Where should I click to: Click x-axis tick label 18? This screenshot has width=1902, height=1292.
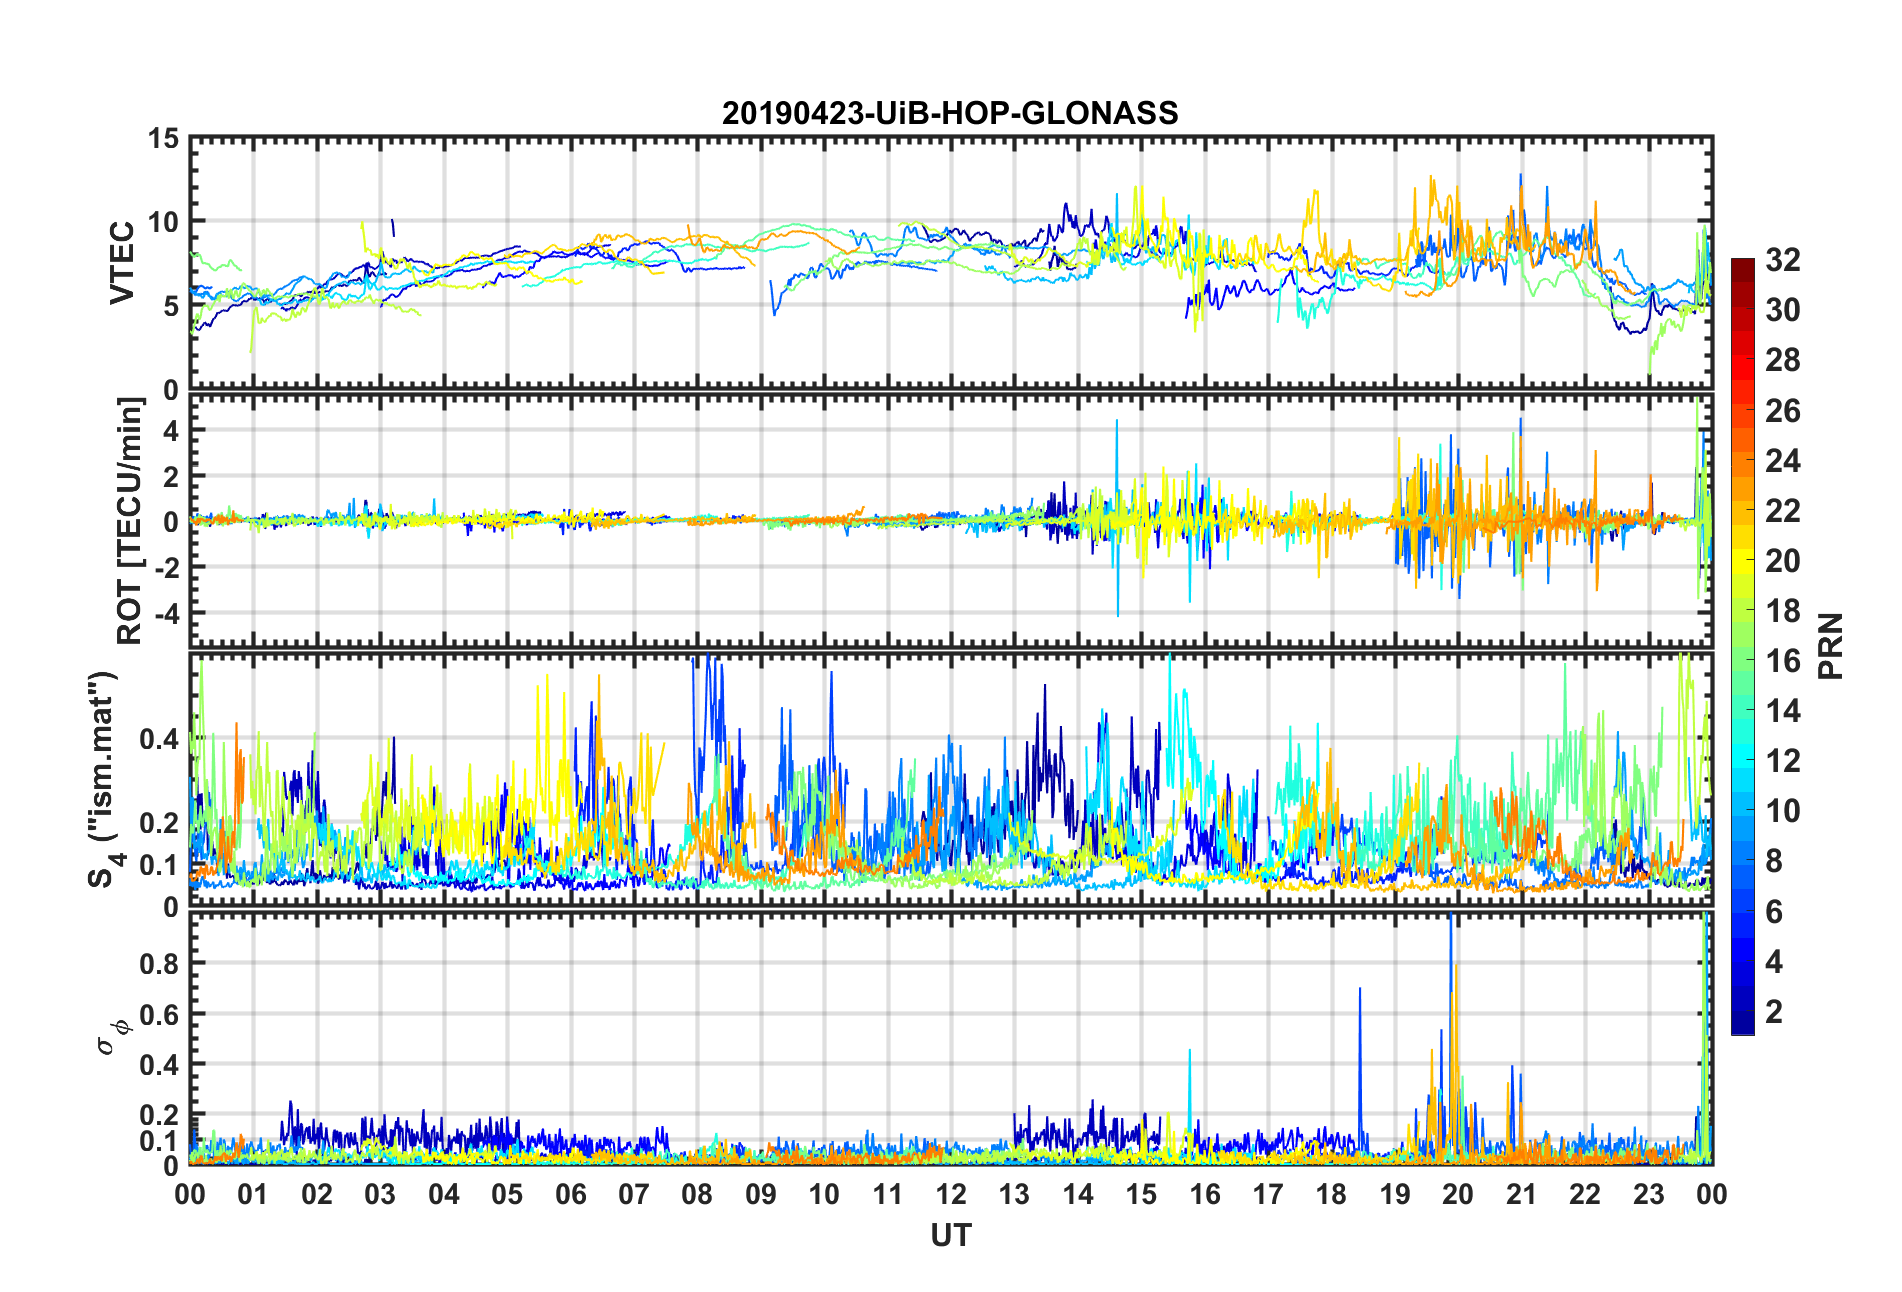pos(1331,1194)
